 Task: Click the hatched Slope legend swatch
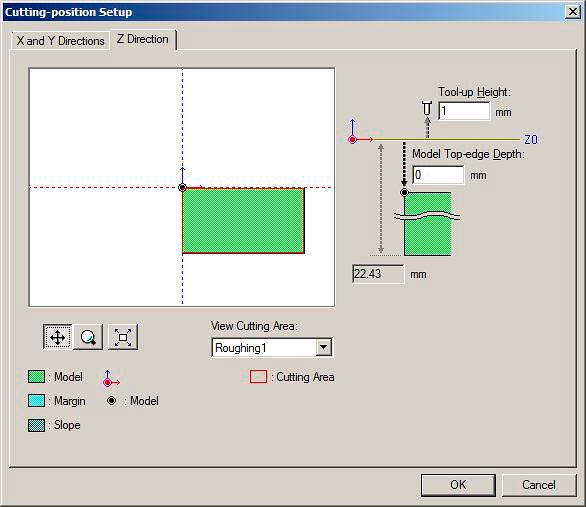pyautogui.click(x=36, y=425)
